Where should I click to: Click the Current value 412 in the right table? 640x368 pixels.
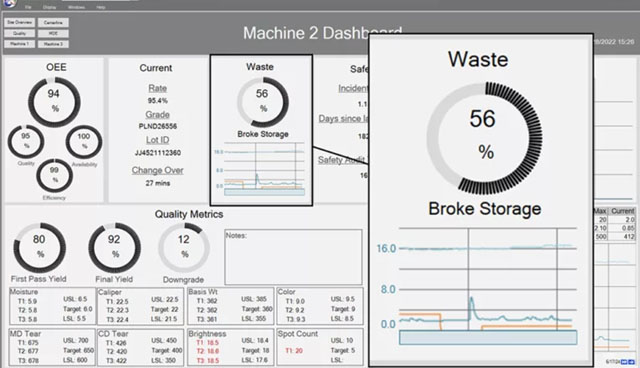click(x=629, y=237)
